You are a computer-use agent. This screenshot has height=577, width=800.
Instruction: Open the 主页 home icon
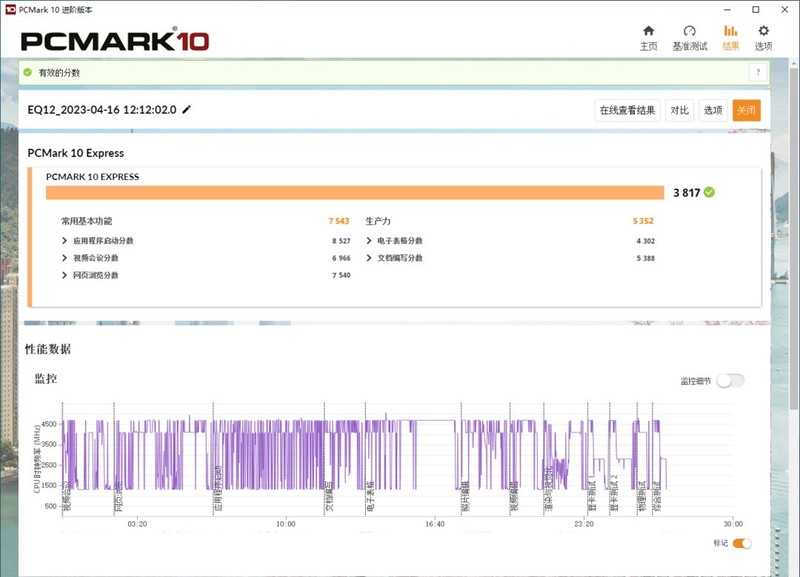648,31
